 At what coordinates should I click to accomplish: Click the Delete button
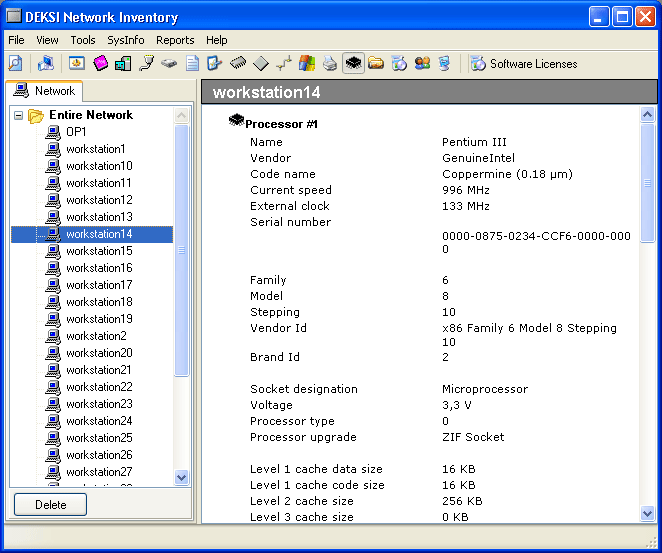pyautogui.click(x=50, y=504)
